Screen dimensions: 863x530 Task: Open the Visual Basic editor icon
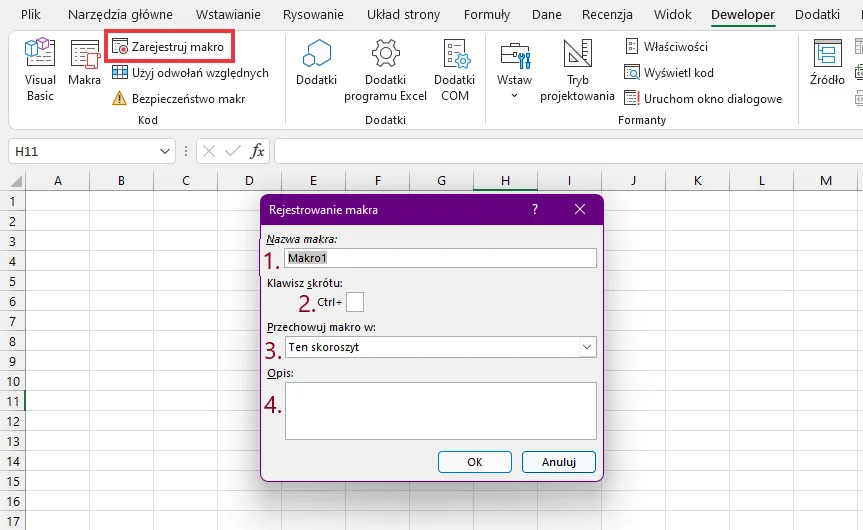pos(40,62)
